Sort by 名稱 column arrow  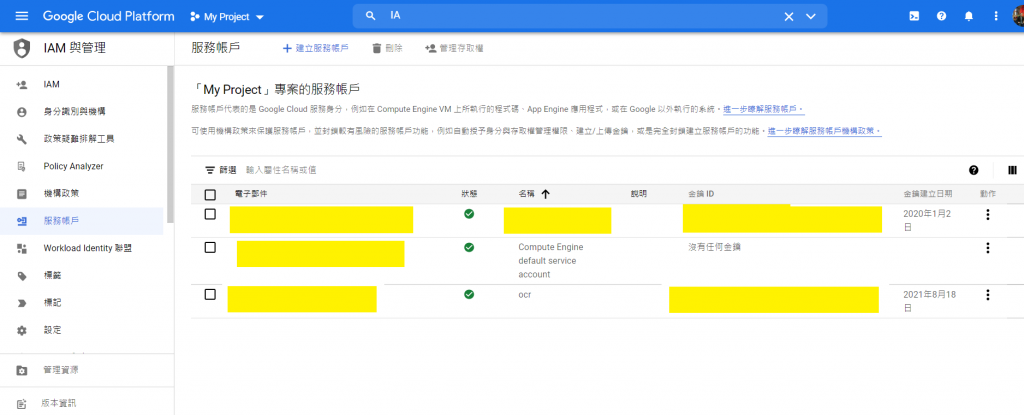coord(545,194)
